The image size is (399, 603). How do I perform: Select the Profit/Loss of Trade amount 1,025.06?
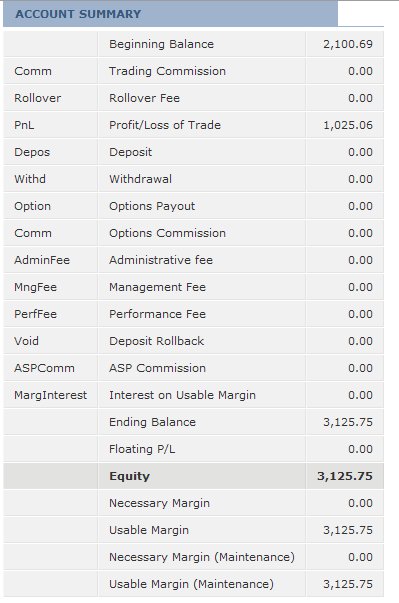click(347, 125)
